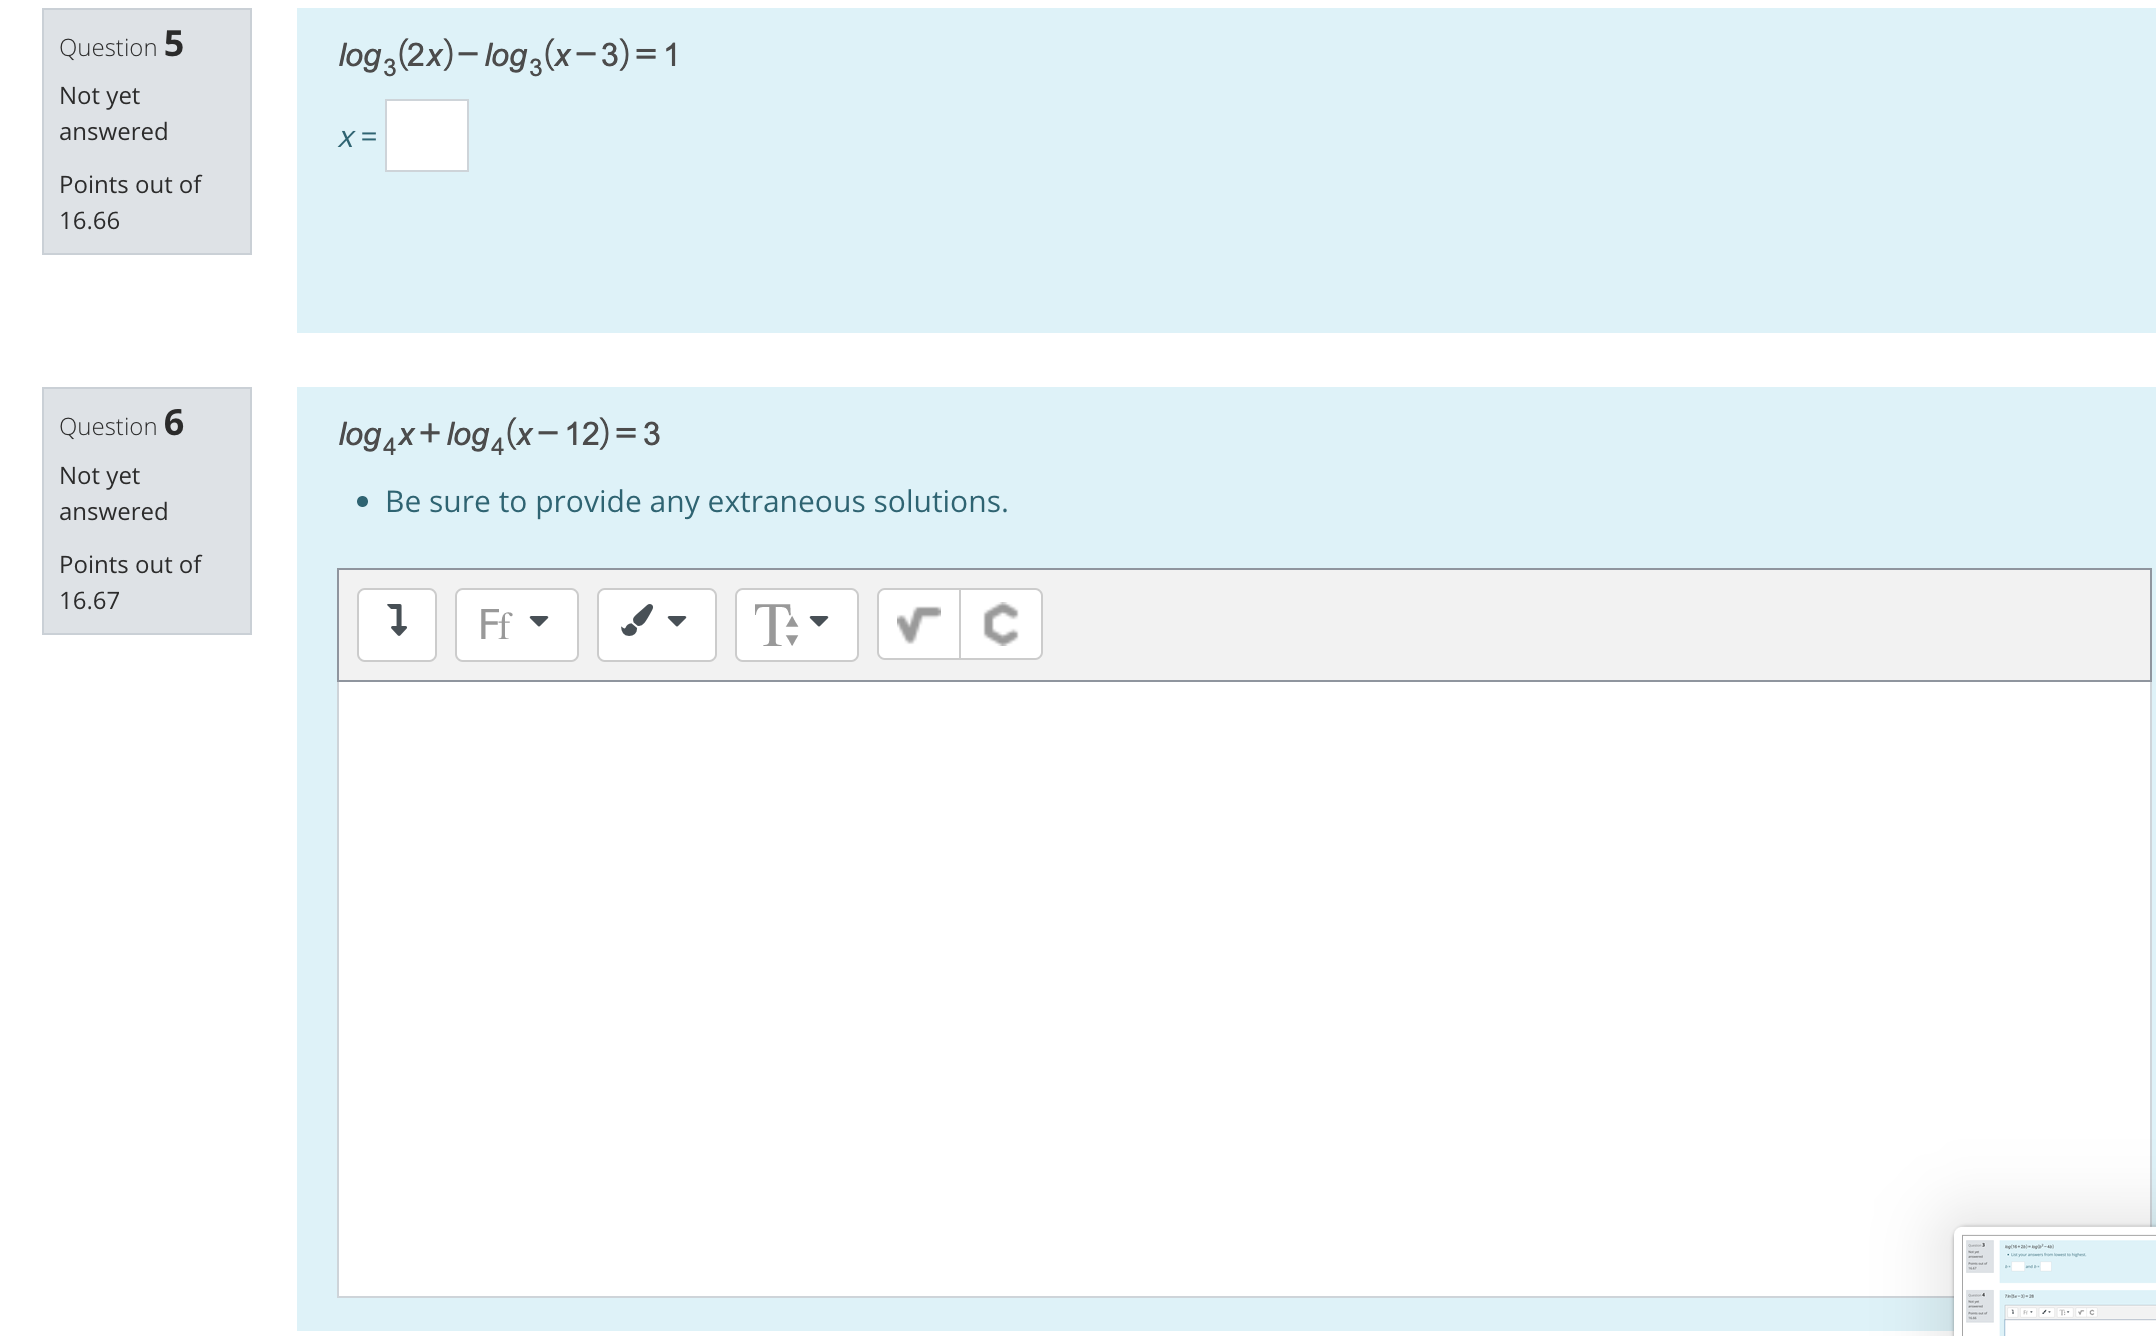The width and height of the screenshot is (2156, 1336).
Task: Select the log base 3 equation text in Question 5
Action: pos(508,54)
